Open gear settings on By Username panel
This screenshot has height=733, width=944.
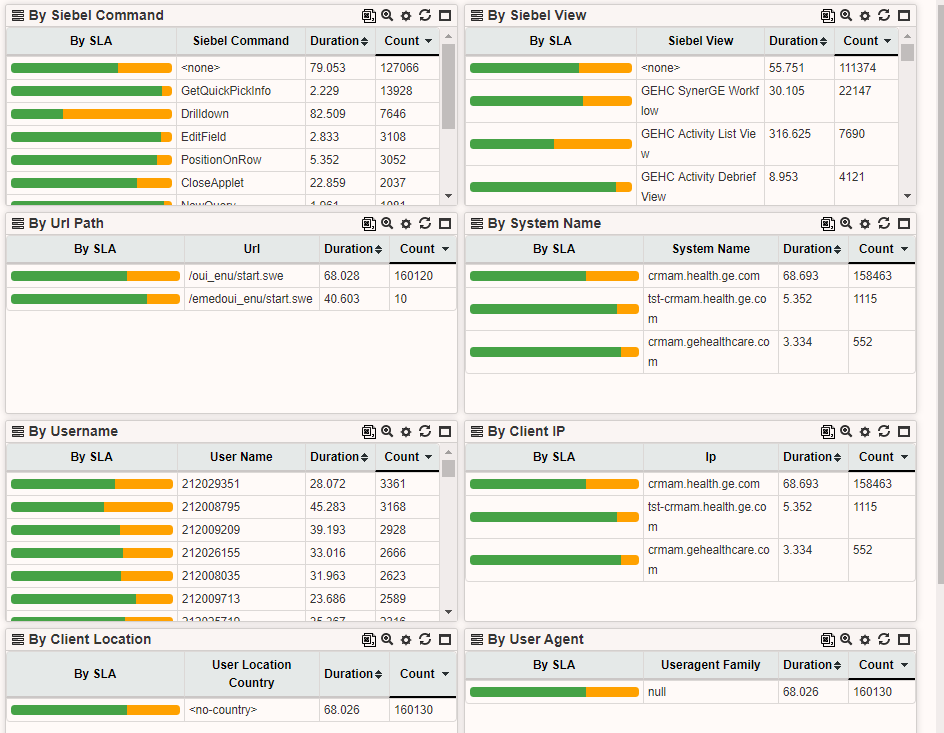point(406,432)
